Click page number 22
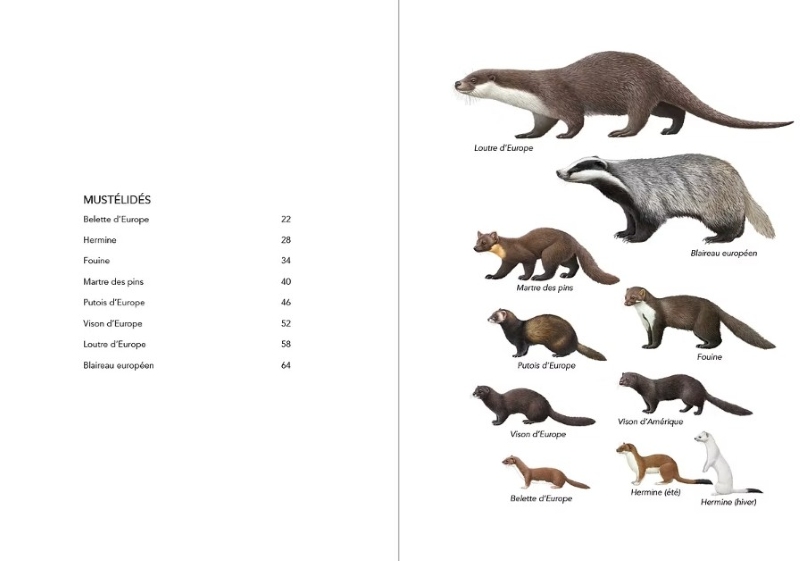Viewport: 800px width, 561px height. pos(286,219)
